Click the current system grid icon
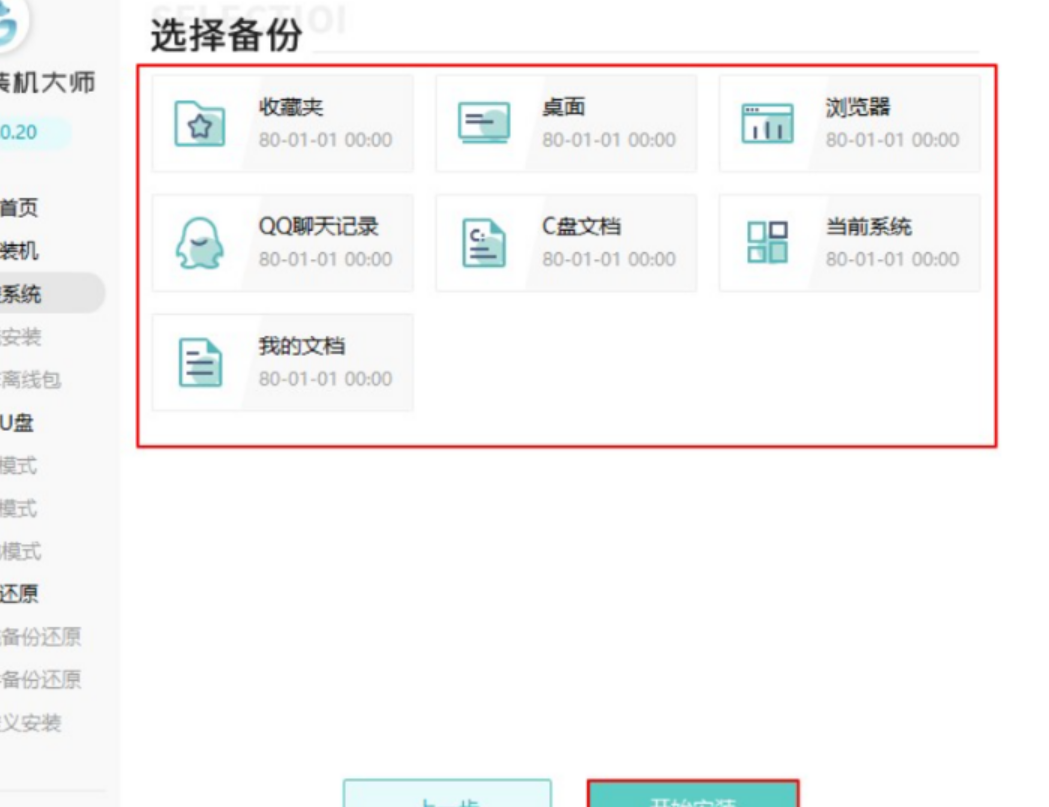Screen dimensions: 1049x807 pyautogui.click(x=767, y=242)
